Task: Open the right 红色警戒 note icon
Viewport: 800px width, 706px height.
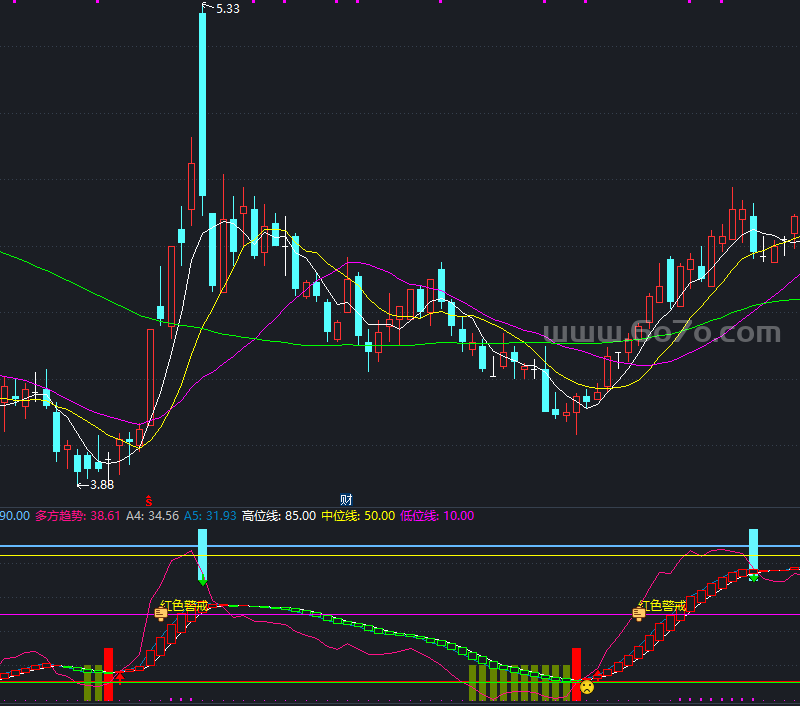Action: point(639,613)
